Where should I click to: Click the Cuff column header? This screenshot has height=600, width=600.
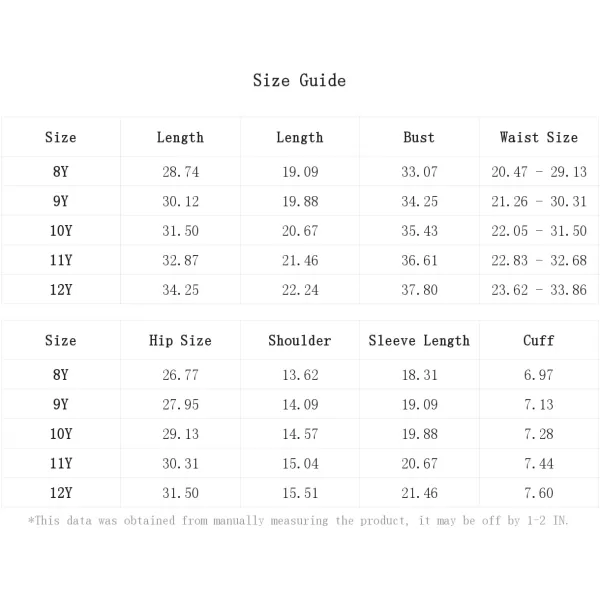point(539,341)
